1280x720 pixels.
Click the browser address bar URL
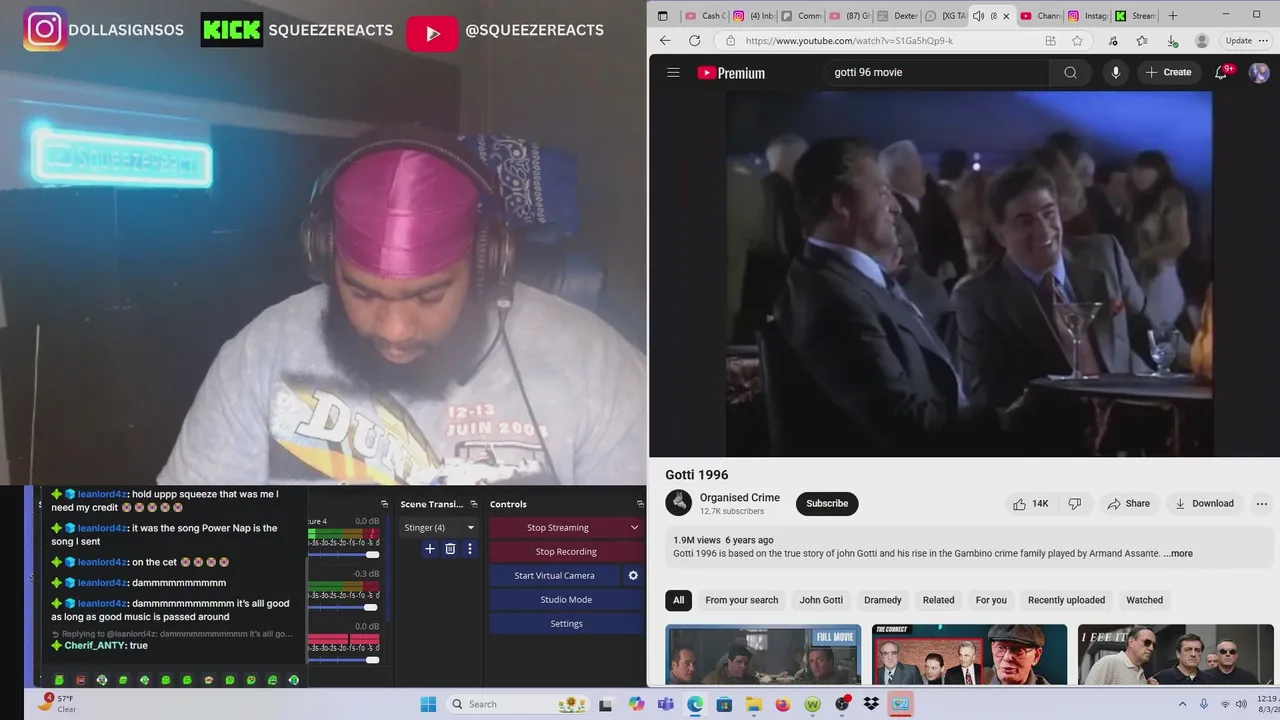[x=849, y=41]
